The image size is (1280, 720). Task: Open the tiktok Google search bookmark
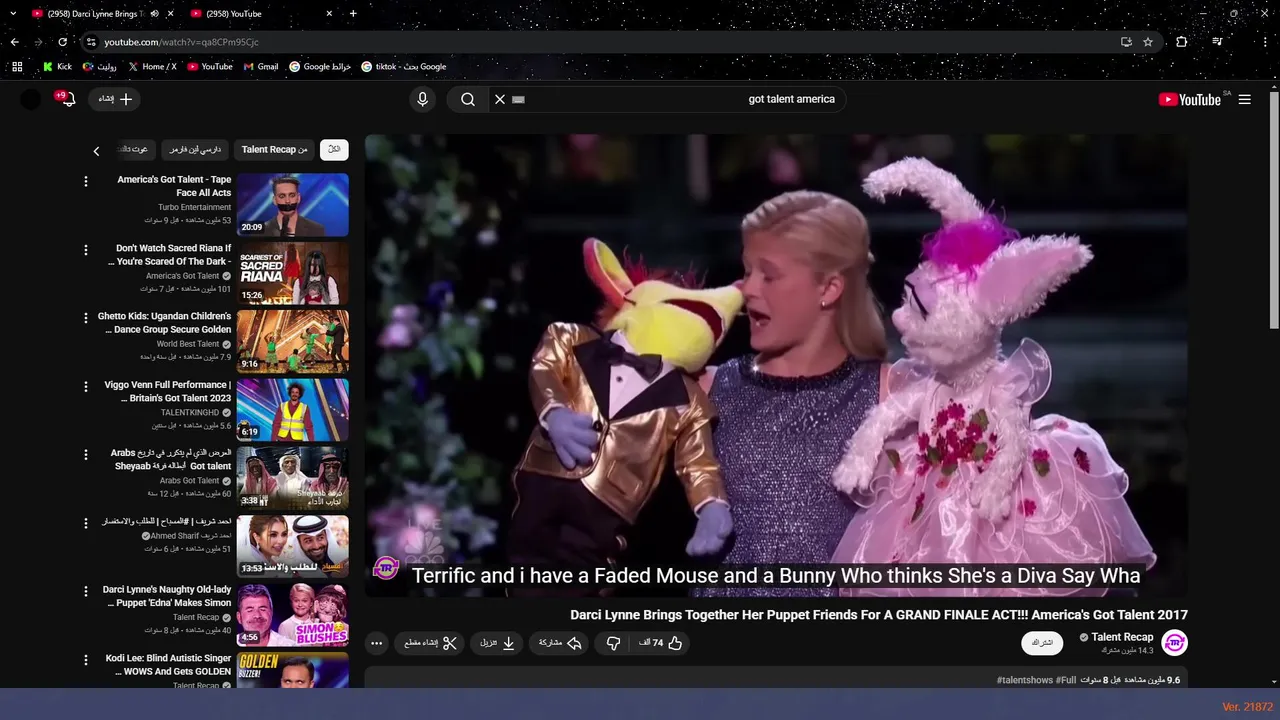pos(403,67)
